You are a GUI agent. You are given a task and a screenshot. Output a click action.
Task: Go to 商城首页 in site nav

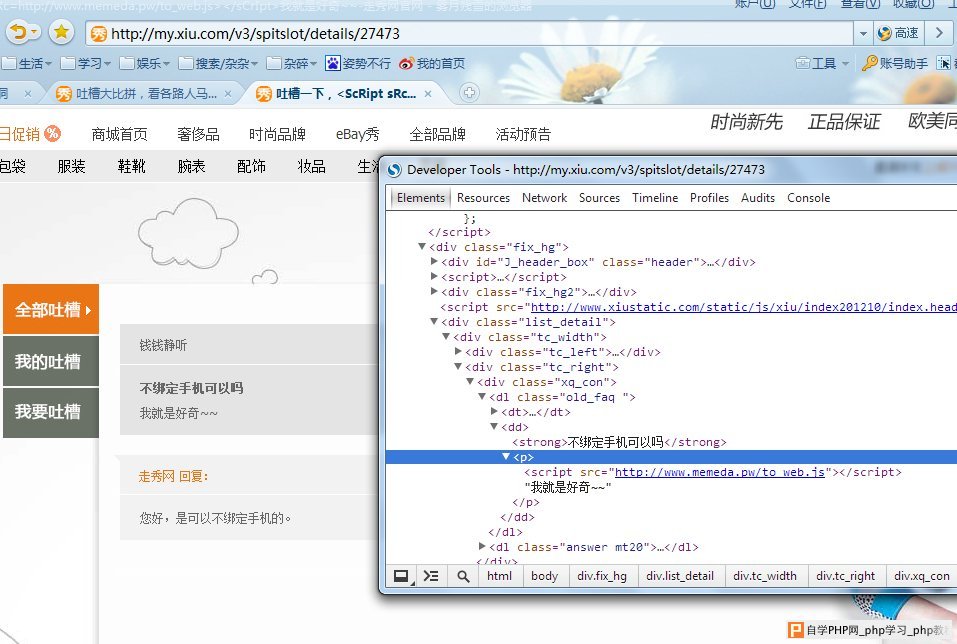120,134
